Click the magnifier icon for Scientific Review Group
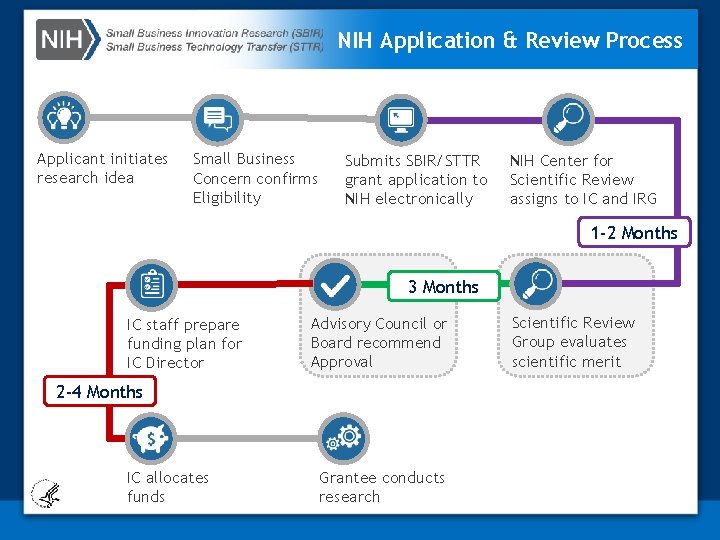Screen dimensions: 720x540 (x=535, y=283)
